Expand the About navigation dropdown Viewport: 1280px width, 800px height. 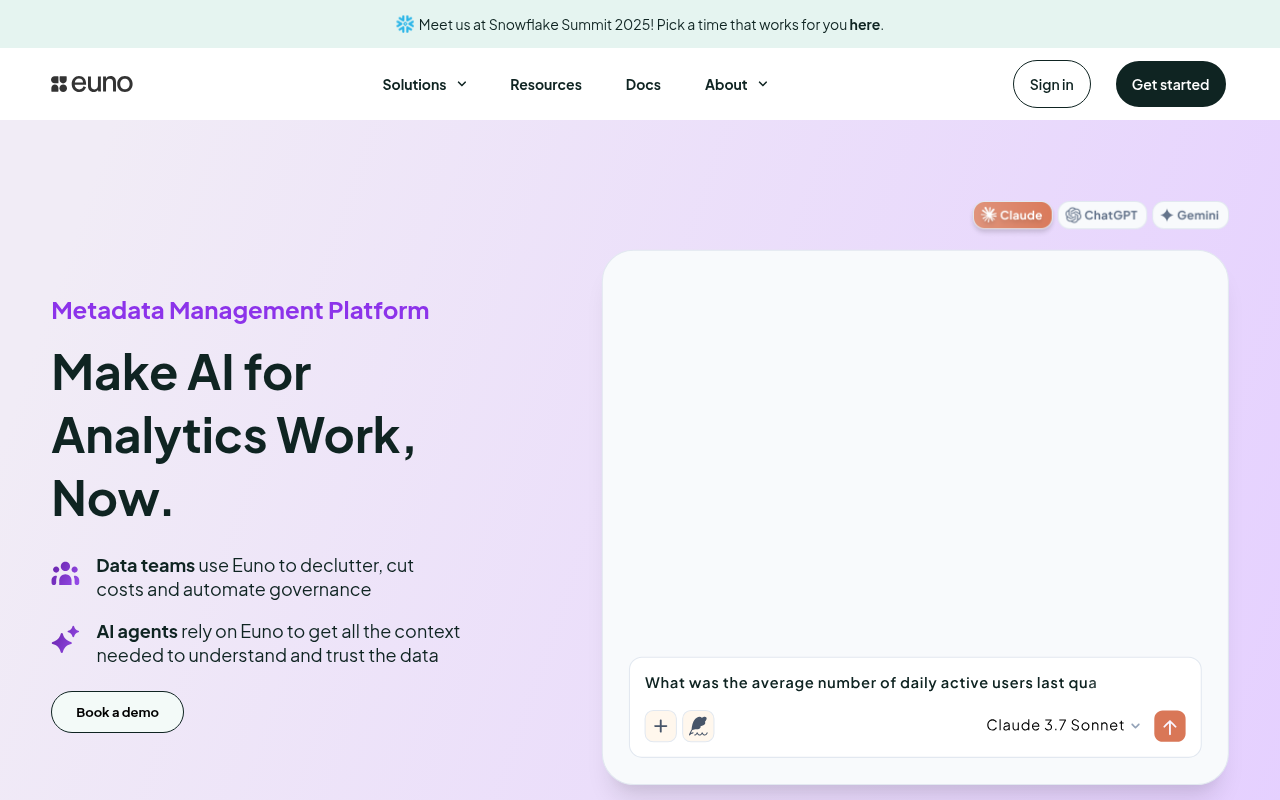pos(736,84)
